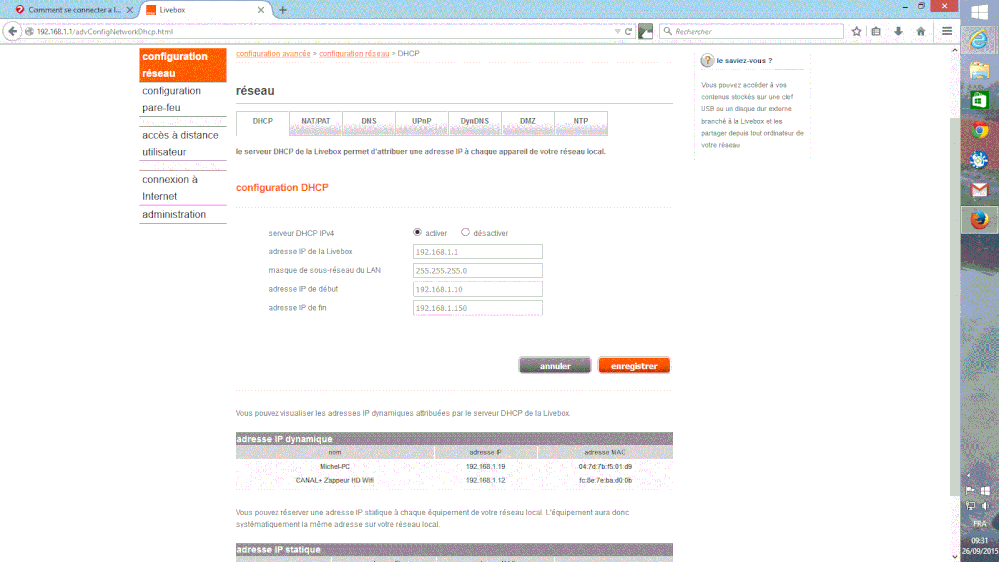This screenshot has width=999, height=562.
Task: Select MAC address 04:7d:7b:f5:01:d9
Action: point(605,466)
